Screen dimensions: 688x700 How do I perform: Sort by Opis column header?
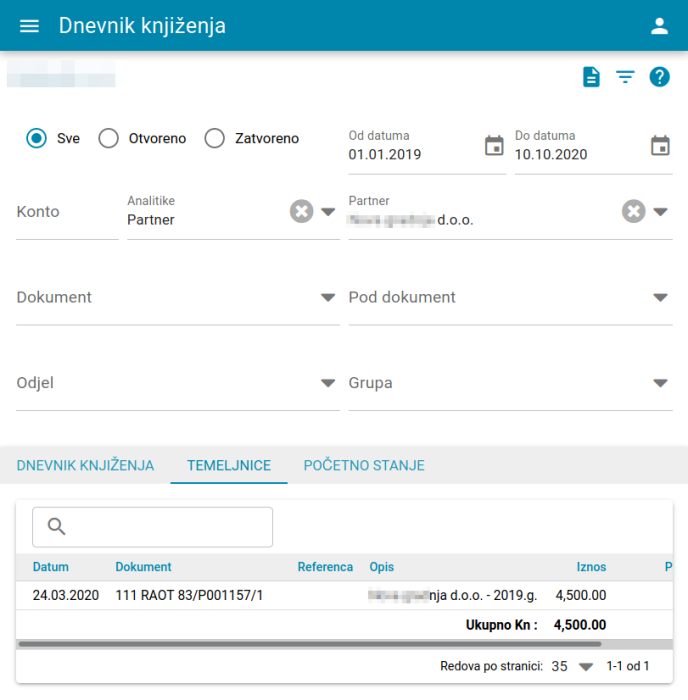tap(381, 567)
